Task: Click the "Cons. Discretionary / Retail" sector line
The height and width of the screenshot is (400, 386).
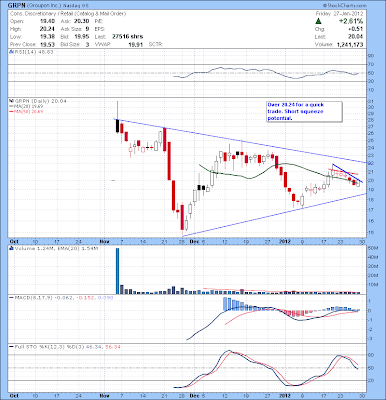Action: point(68,14)
